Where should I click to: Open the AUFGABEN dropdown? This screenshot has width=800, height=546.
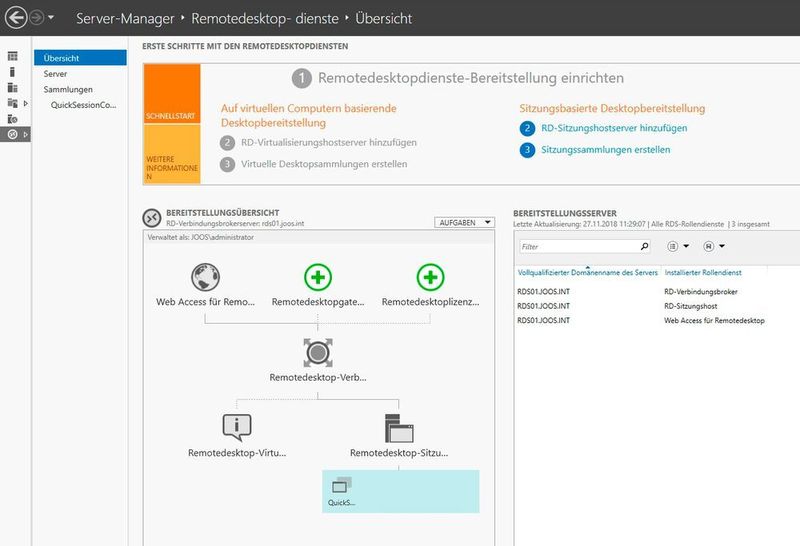[464, 222]
